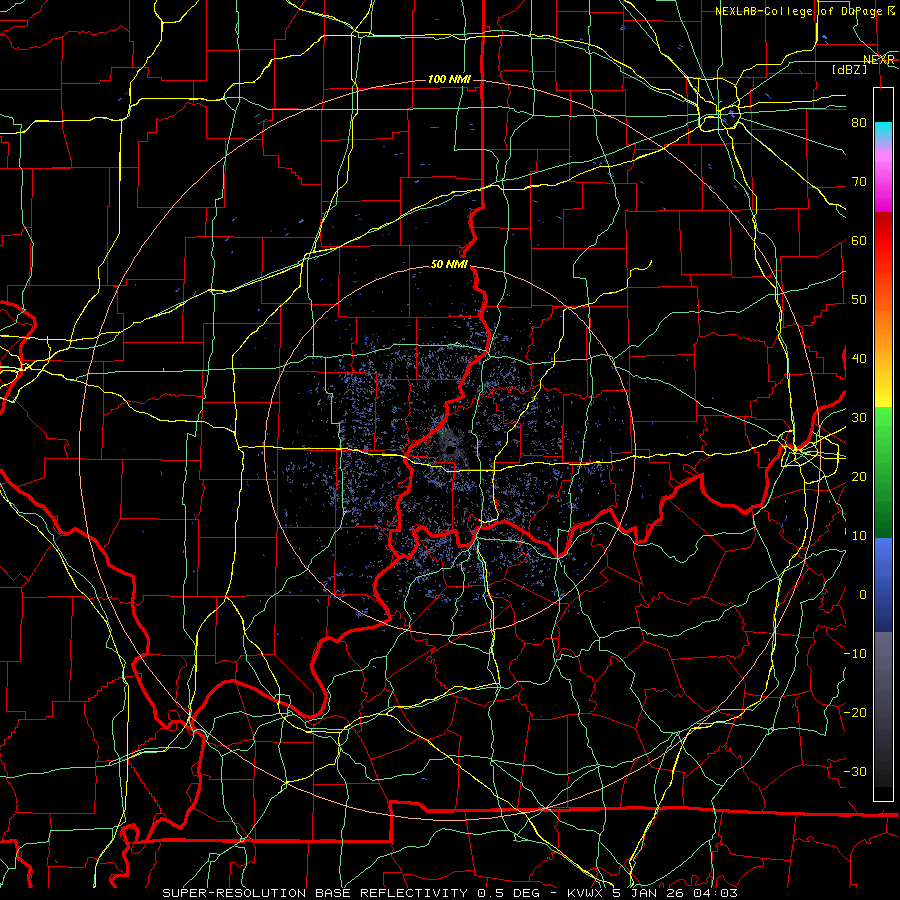Click the 50 NMI range ring label

[449, 264]
